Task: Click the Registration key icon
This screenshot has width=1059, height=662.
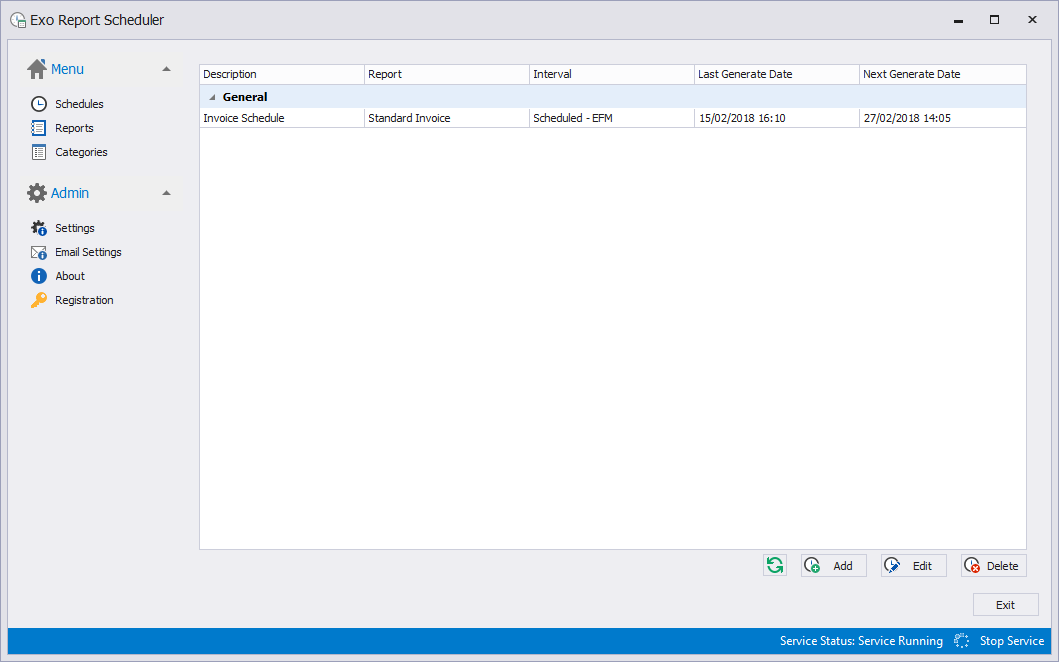Action: (39, 300)
